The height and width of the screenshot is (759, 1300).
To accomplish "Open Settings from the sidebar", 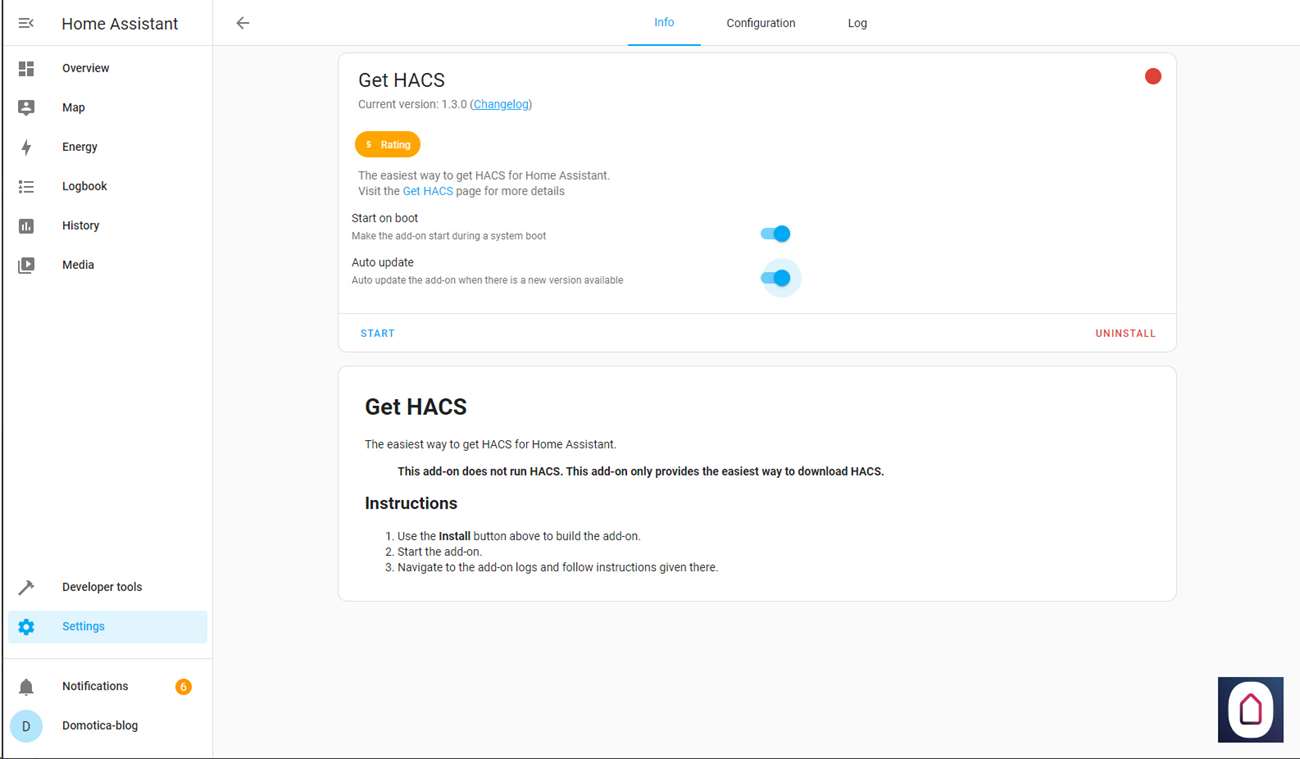I will [x=107, y=627].
